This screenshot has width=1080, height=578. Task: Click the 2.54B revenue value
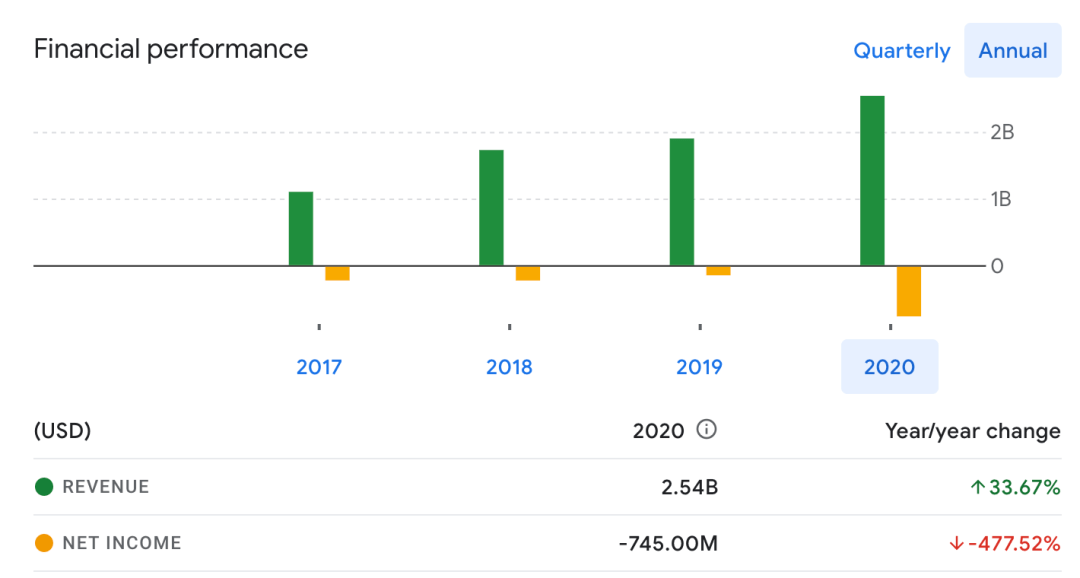point(689,488)
